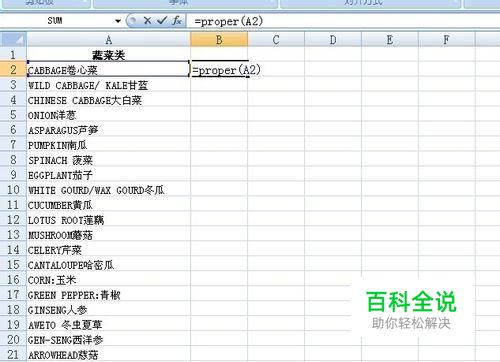Select row 10 header
500x362 pixels.
point(13,190)
